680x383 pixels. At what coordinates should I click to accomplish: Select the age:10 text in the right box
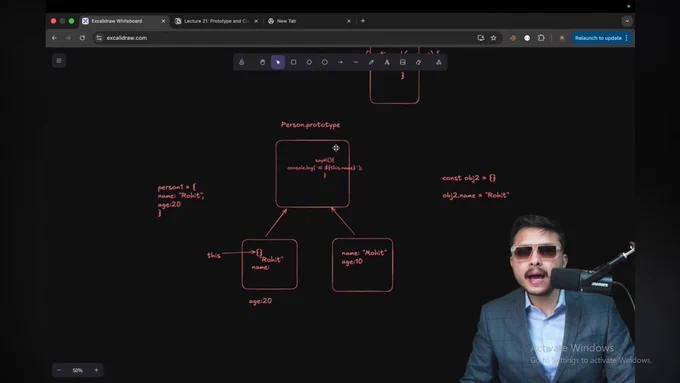coord(352,262)
